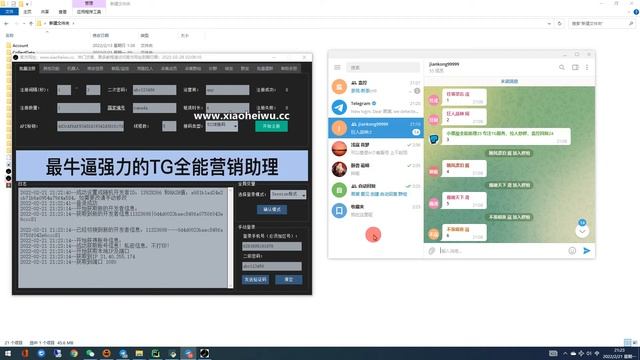This screenshot has width=640, height=360.
Task: Refresh the File Explorer folder
Action: pos(560,24)
